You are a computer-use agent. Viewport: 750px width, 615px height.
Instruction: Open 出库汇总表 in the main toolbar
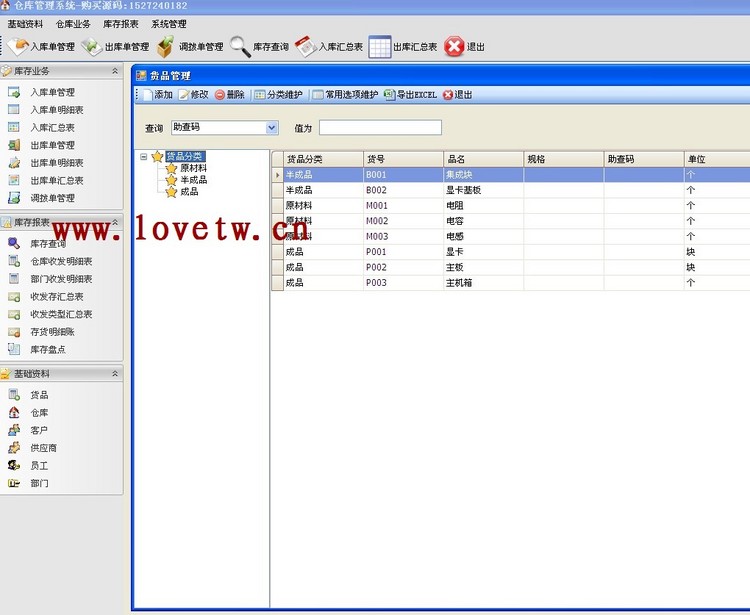click(x=403, y=47)
